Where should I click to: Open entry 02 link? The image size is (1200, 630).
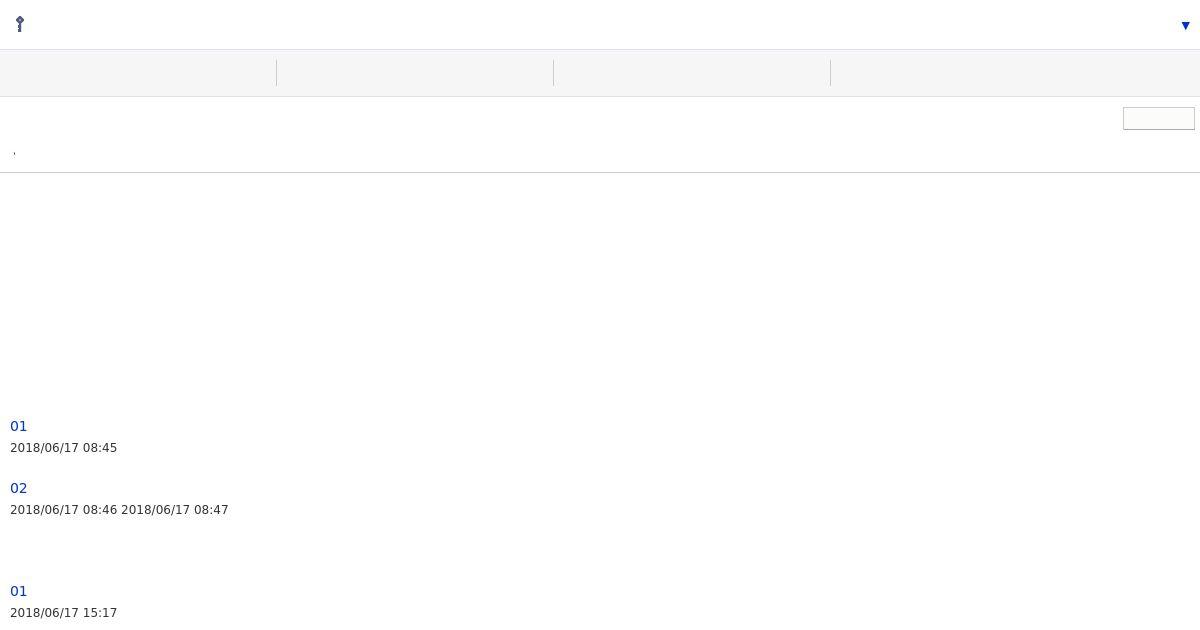(18, 488)
